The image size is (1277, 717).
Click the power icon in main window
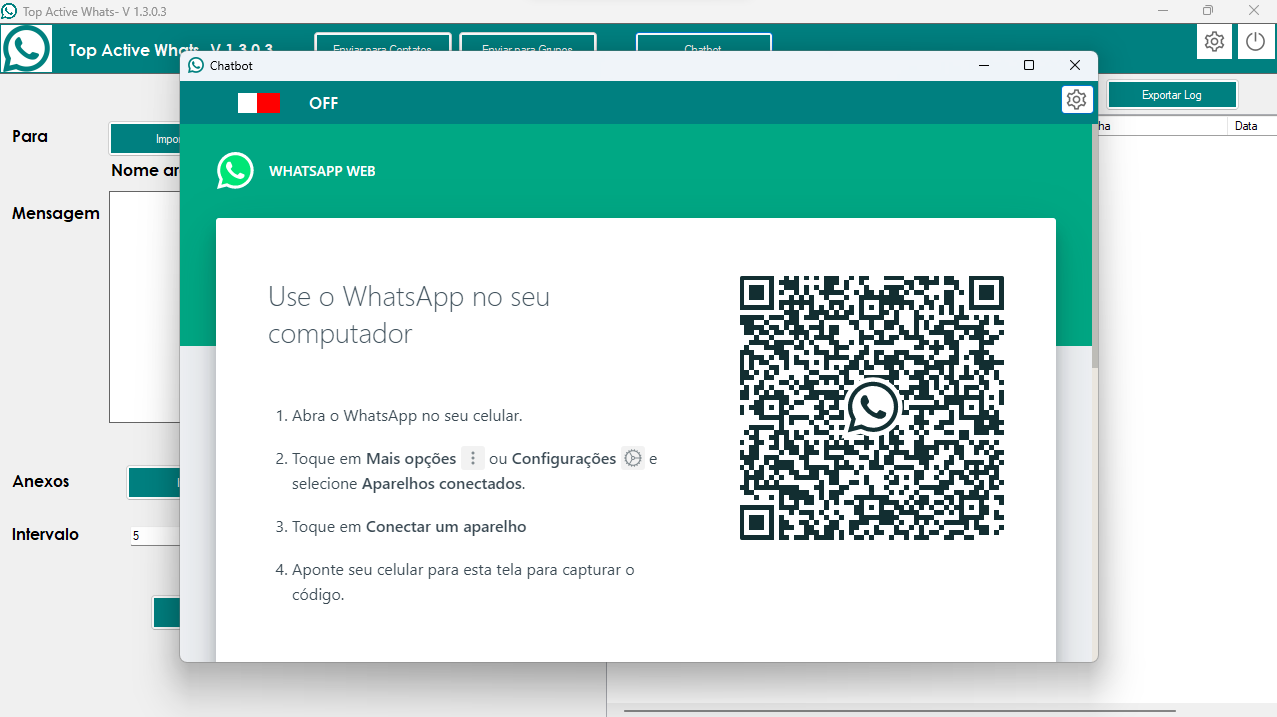click(x=1255, y=42)
